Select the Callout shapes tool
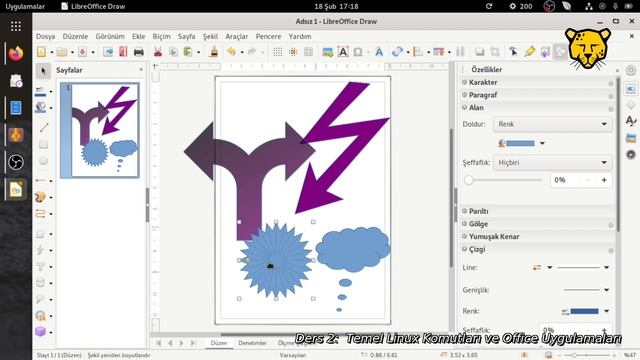Image resolution: width=640 pixels, height=360 pixels. click(40, 299)
